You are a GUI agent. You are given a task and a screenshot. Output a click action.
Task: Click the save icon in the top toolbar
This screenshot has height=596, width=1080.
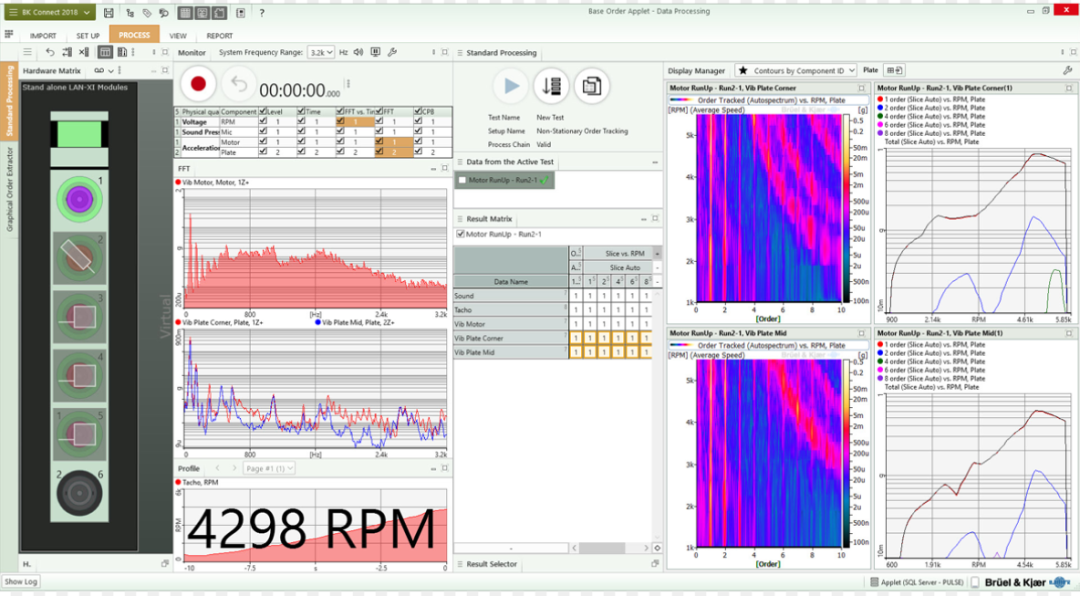(109, 12)
